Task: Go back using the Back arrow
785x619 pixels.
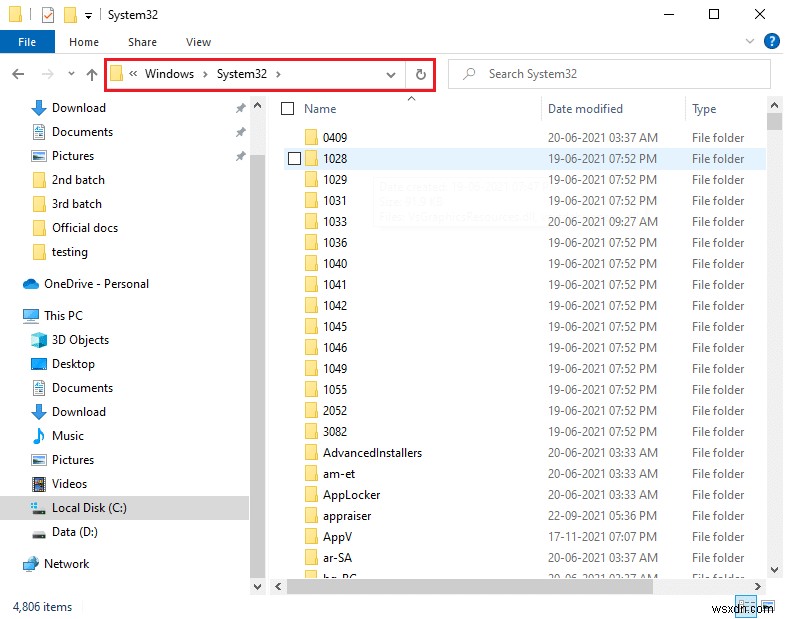Action: pyautogui.click(x=18, y=74)
